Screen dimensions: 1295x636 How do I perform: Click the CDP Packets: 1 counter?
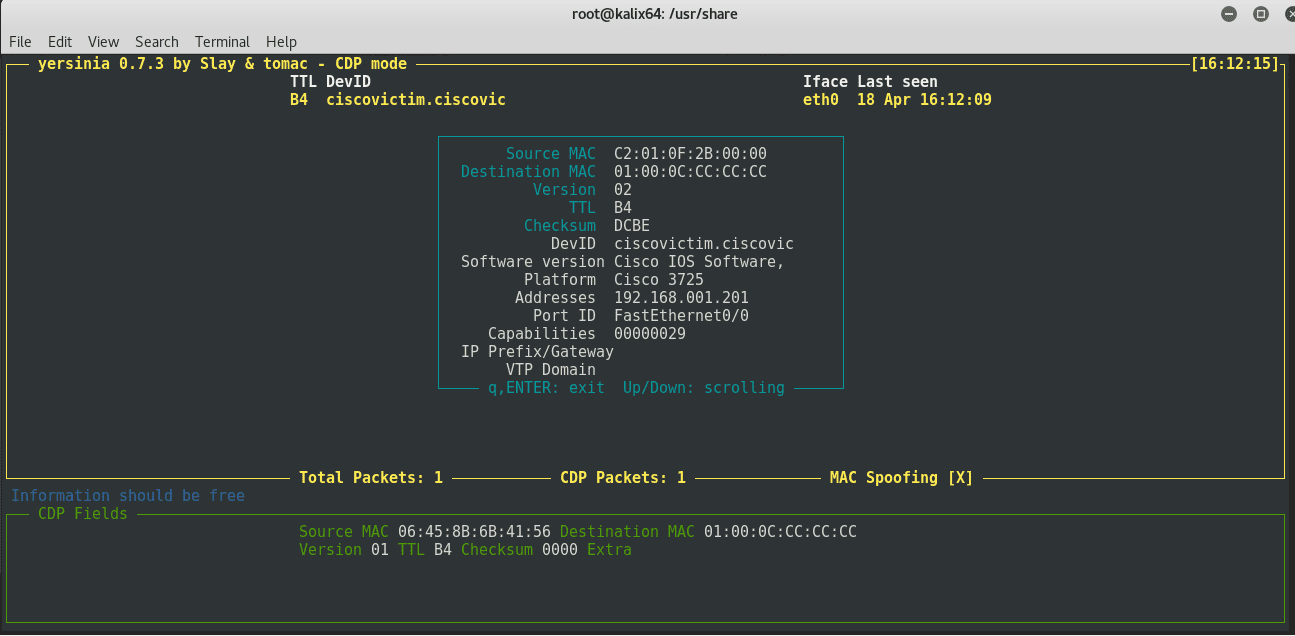pyautogui.click(x=623, y=478)
